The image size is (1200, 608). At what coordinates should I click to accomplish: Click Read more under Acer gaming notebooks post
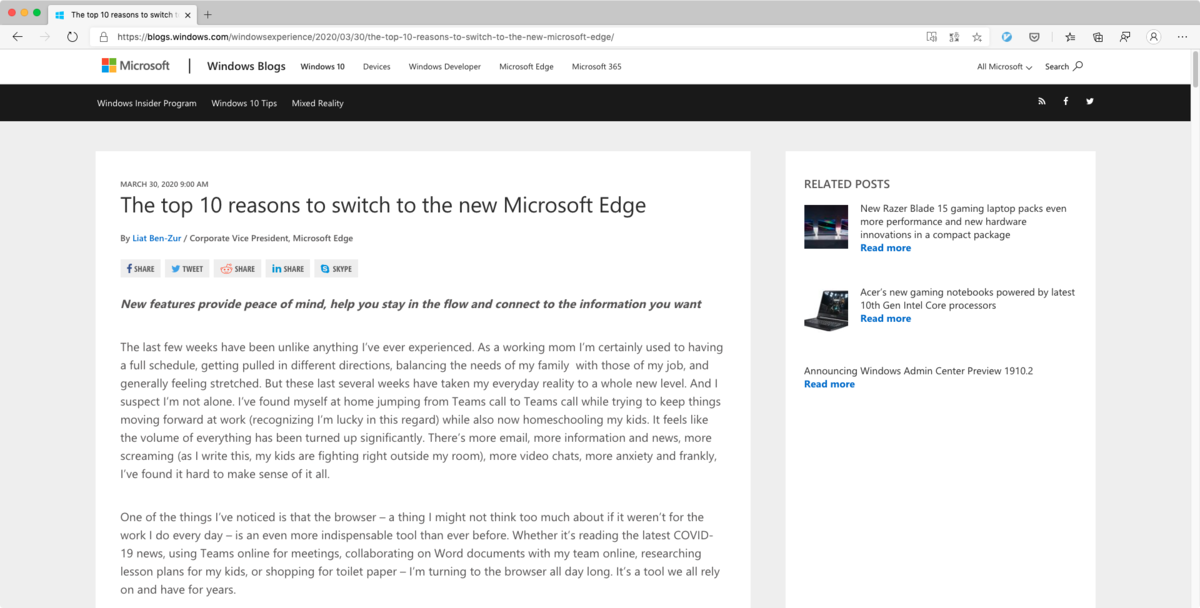click(886, 319)
